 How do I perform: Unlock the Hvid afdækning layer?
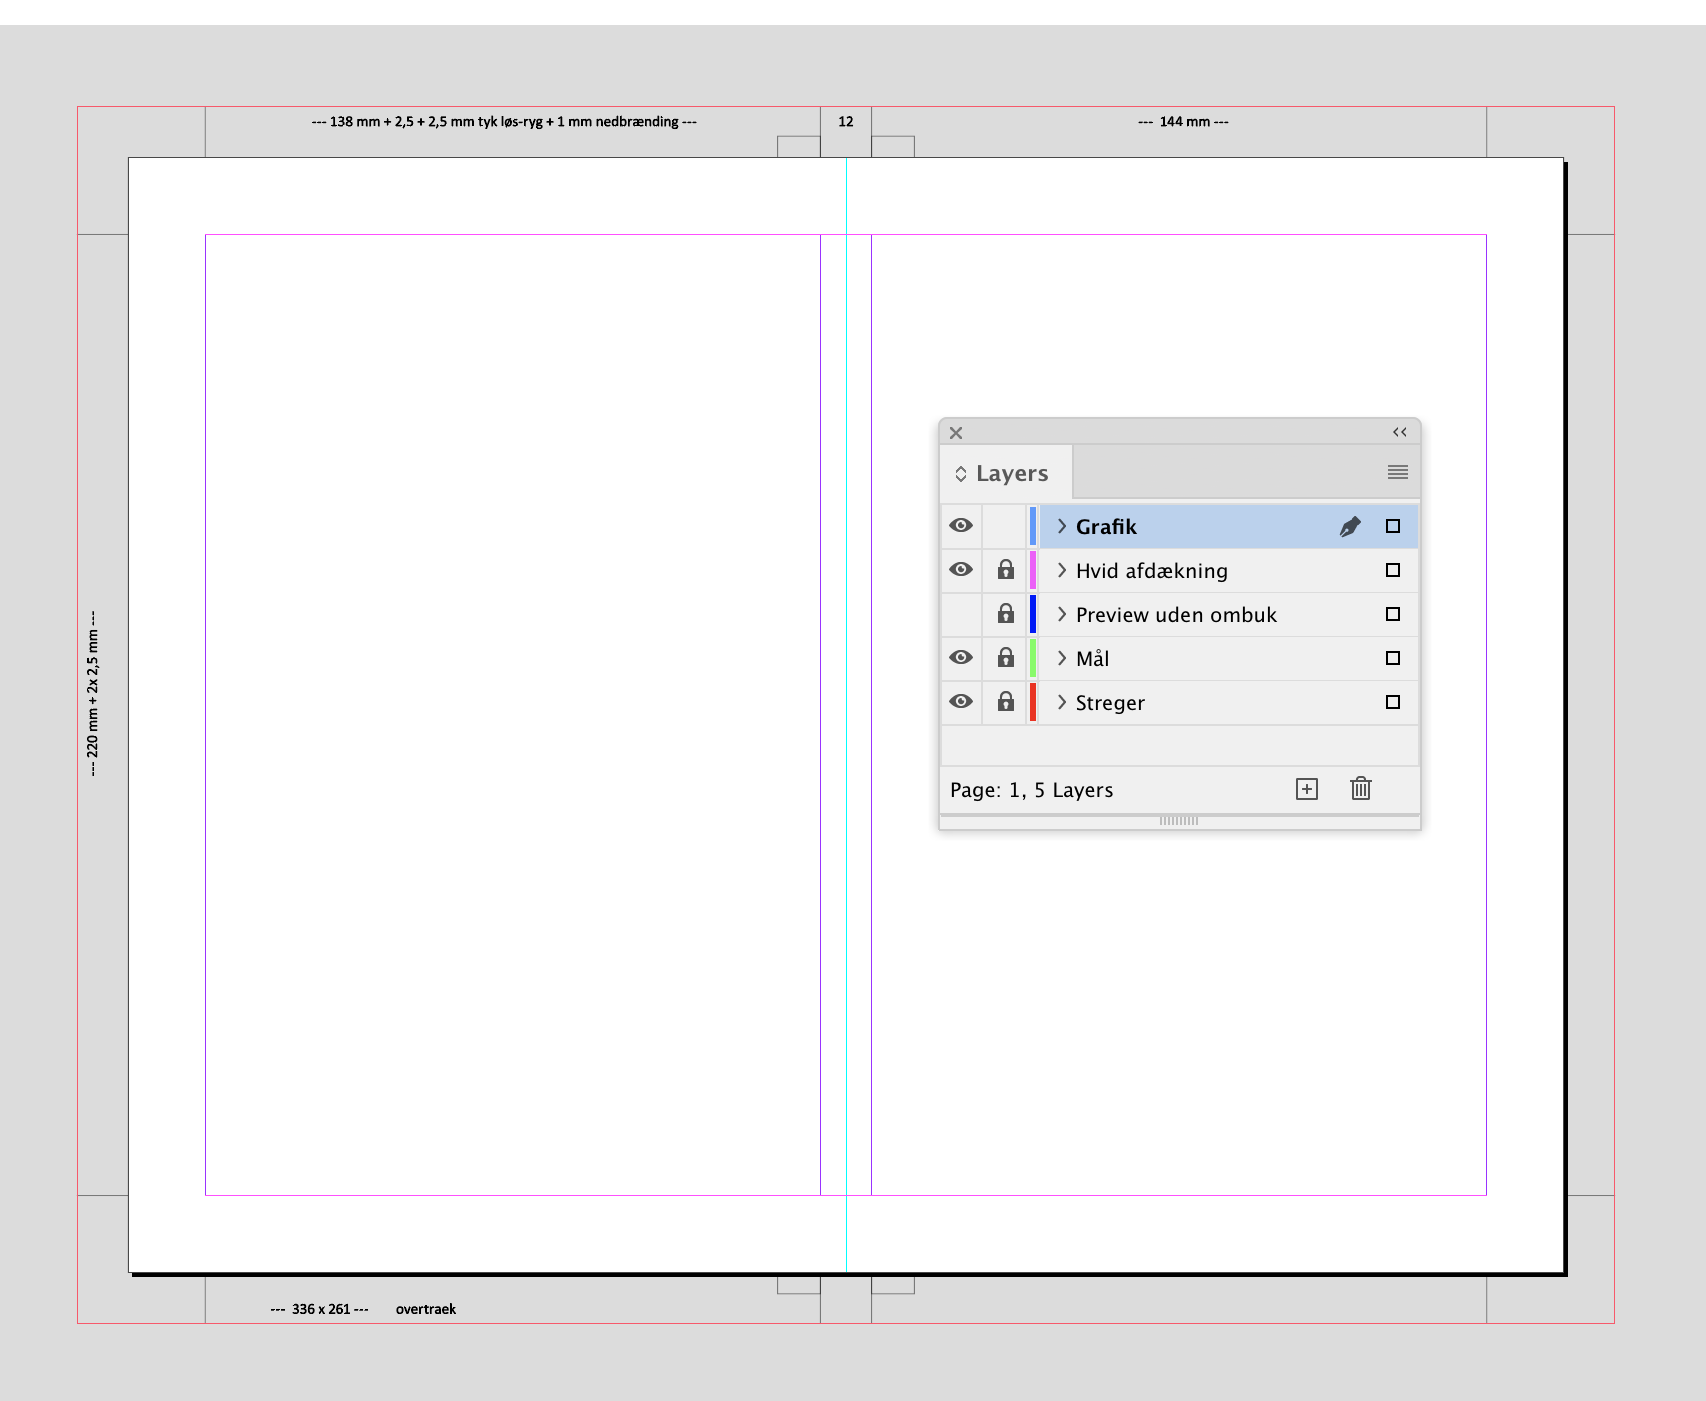click(1006, 570)
